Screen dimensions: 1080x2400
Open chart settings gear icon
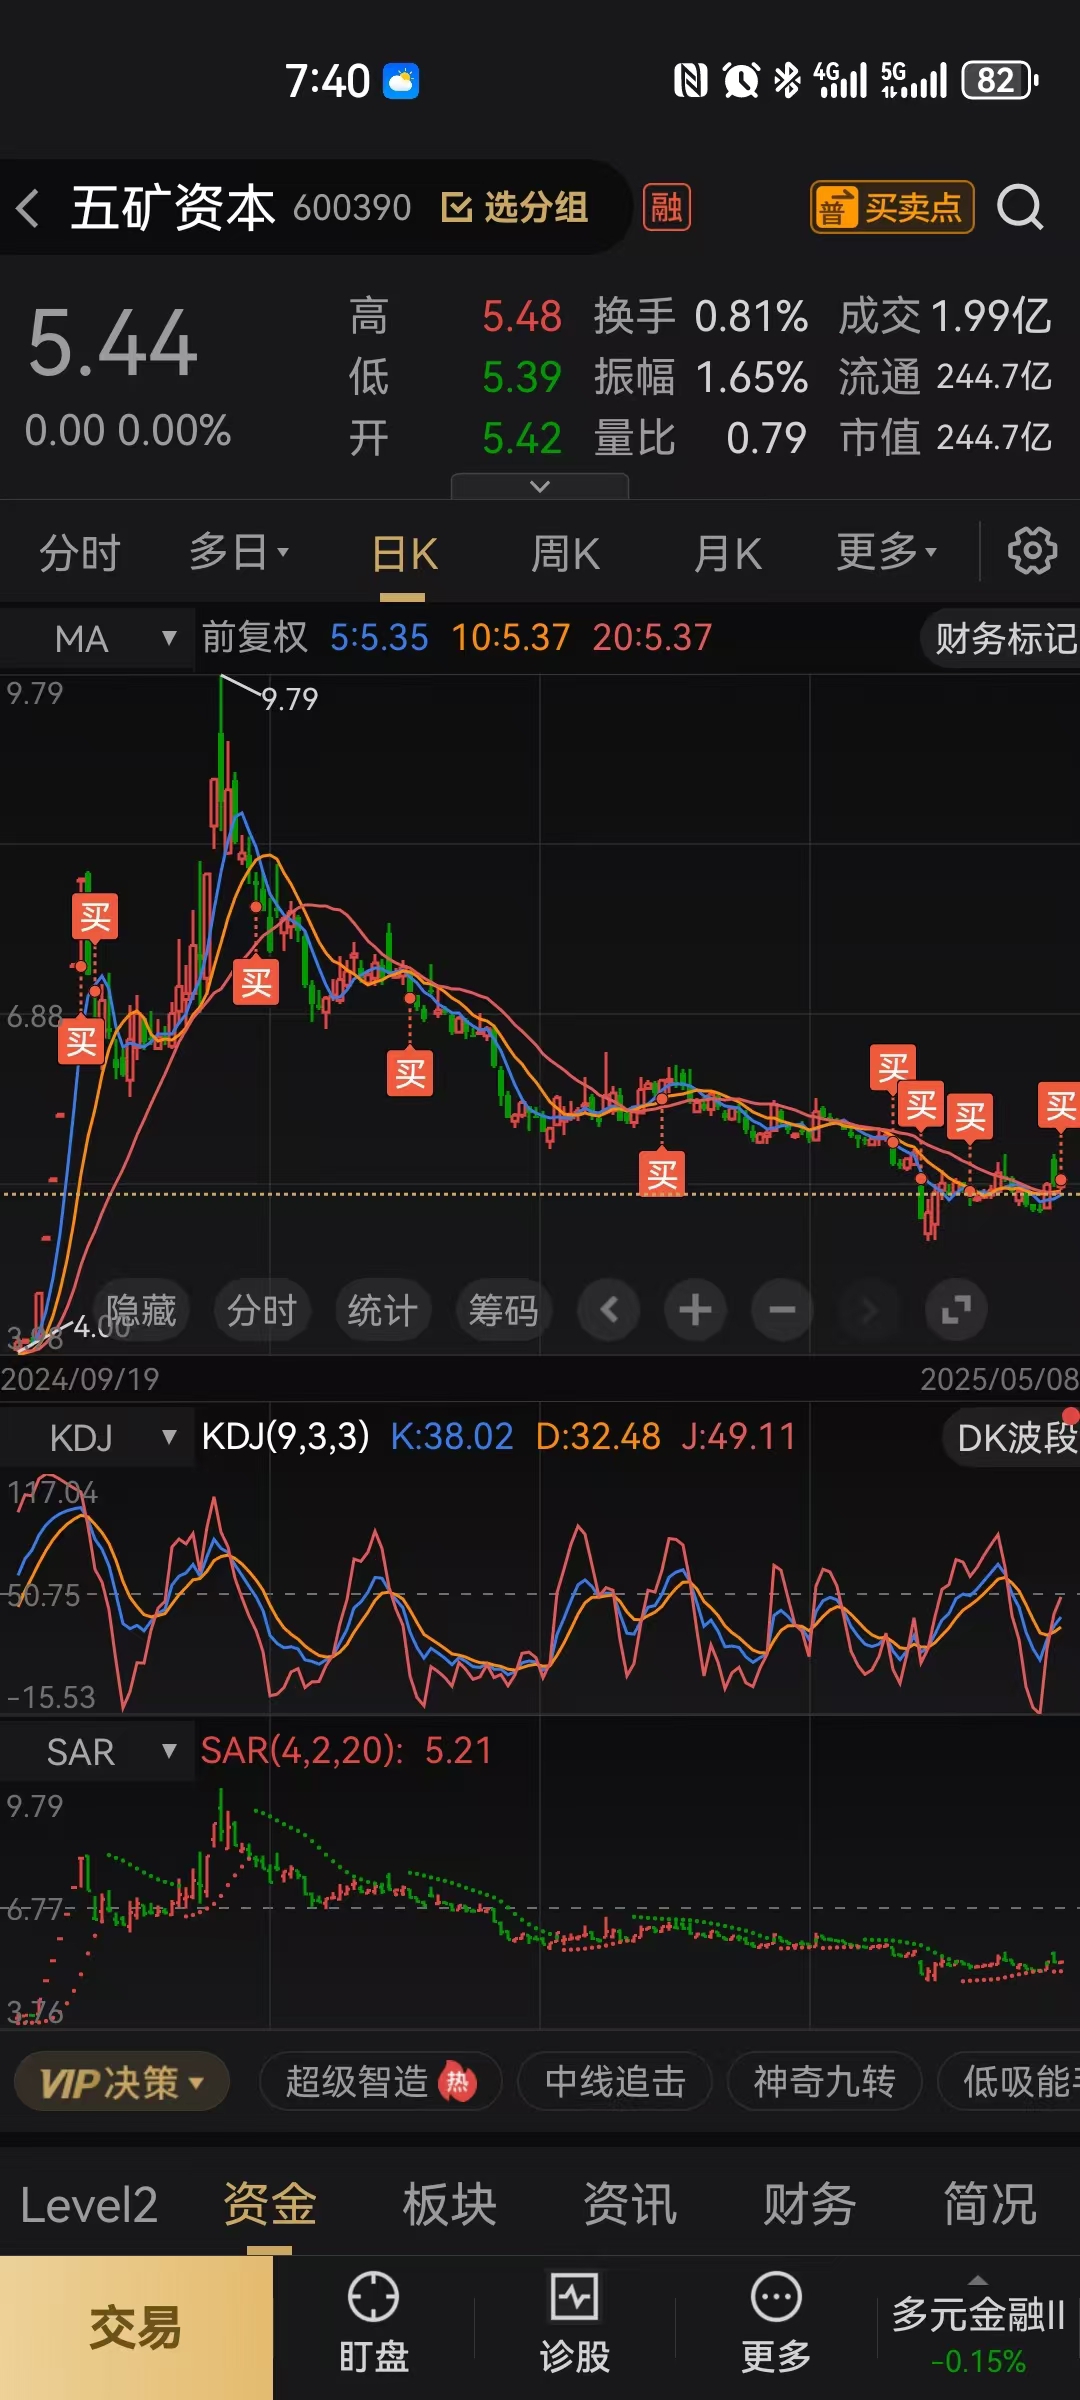coord(1032,551)
